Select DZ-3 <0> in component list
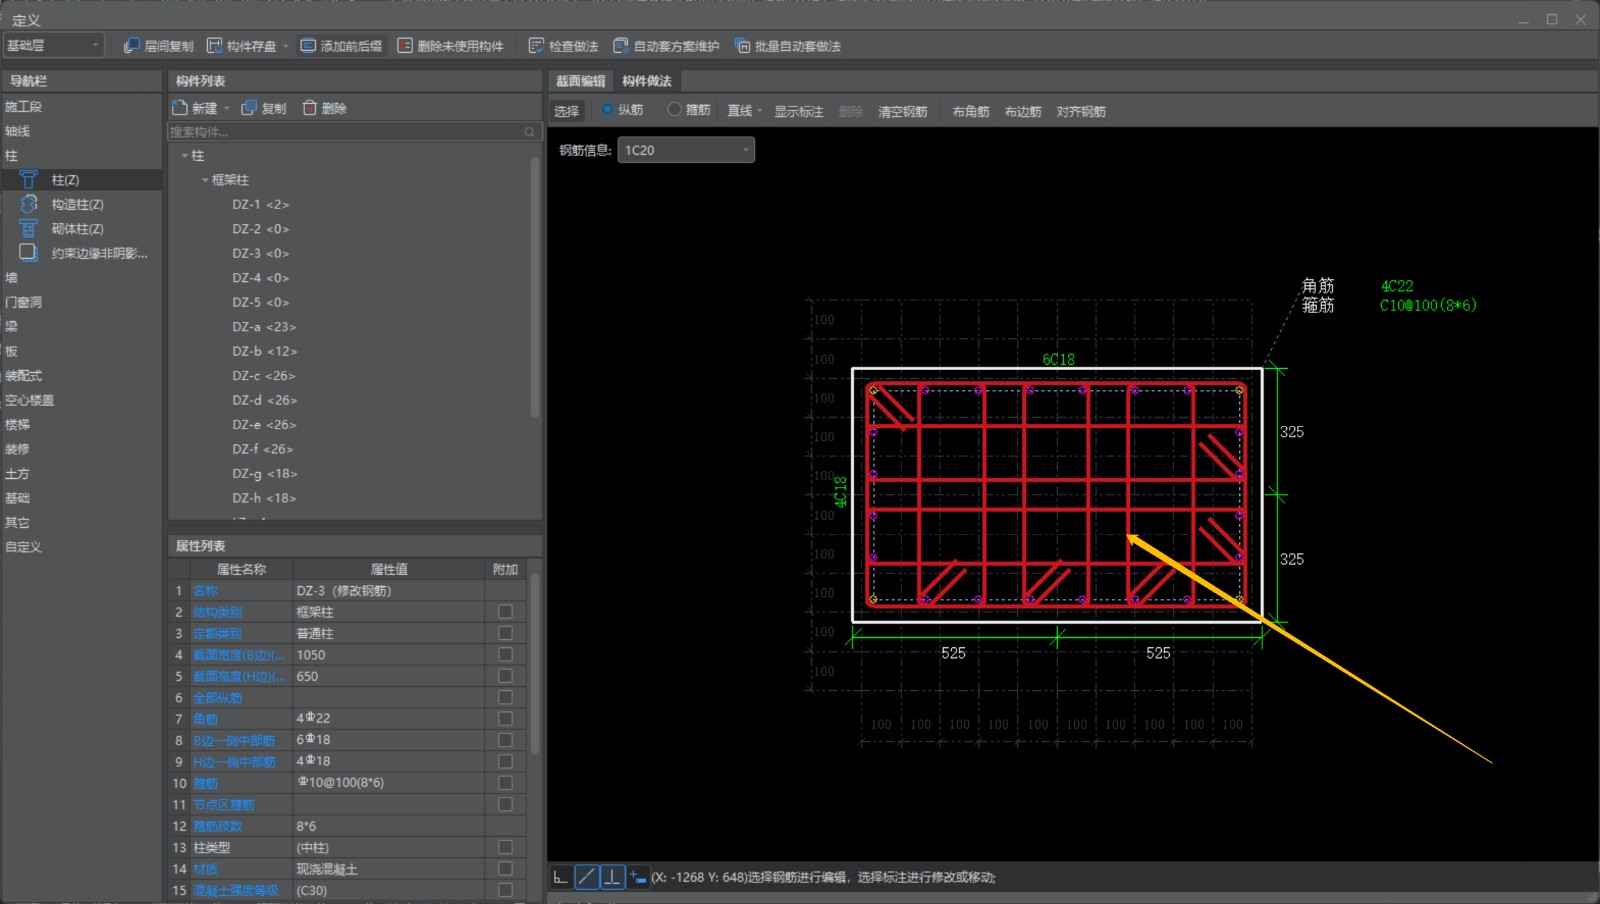 (261, 253)
